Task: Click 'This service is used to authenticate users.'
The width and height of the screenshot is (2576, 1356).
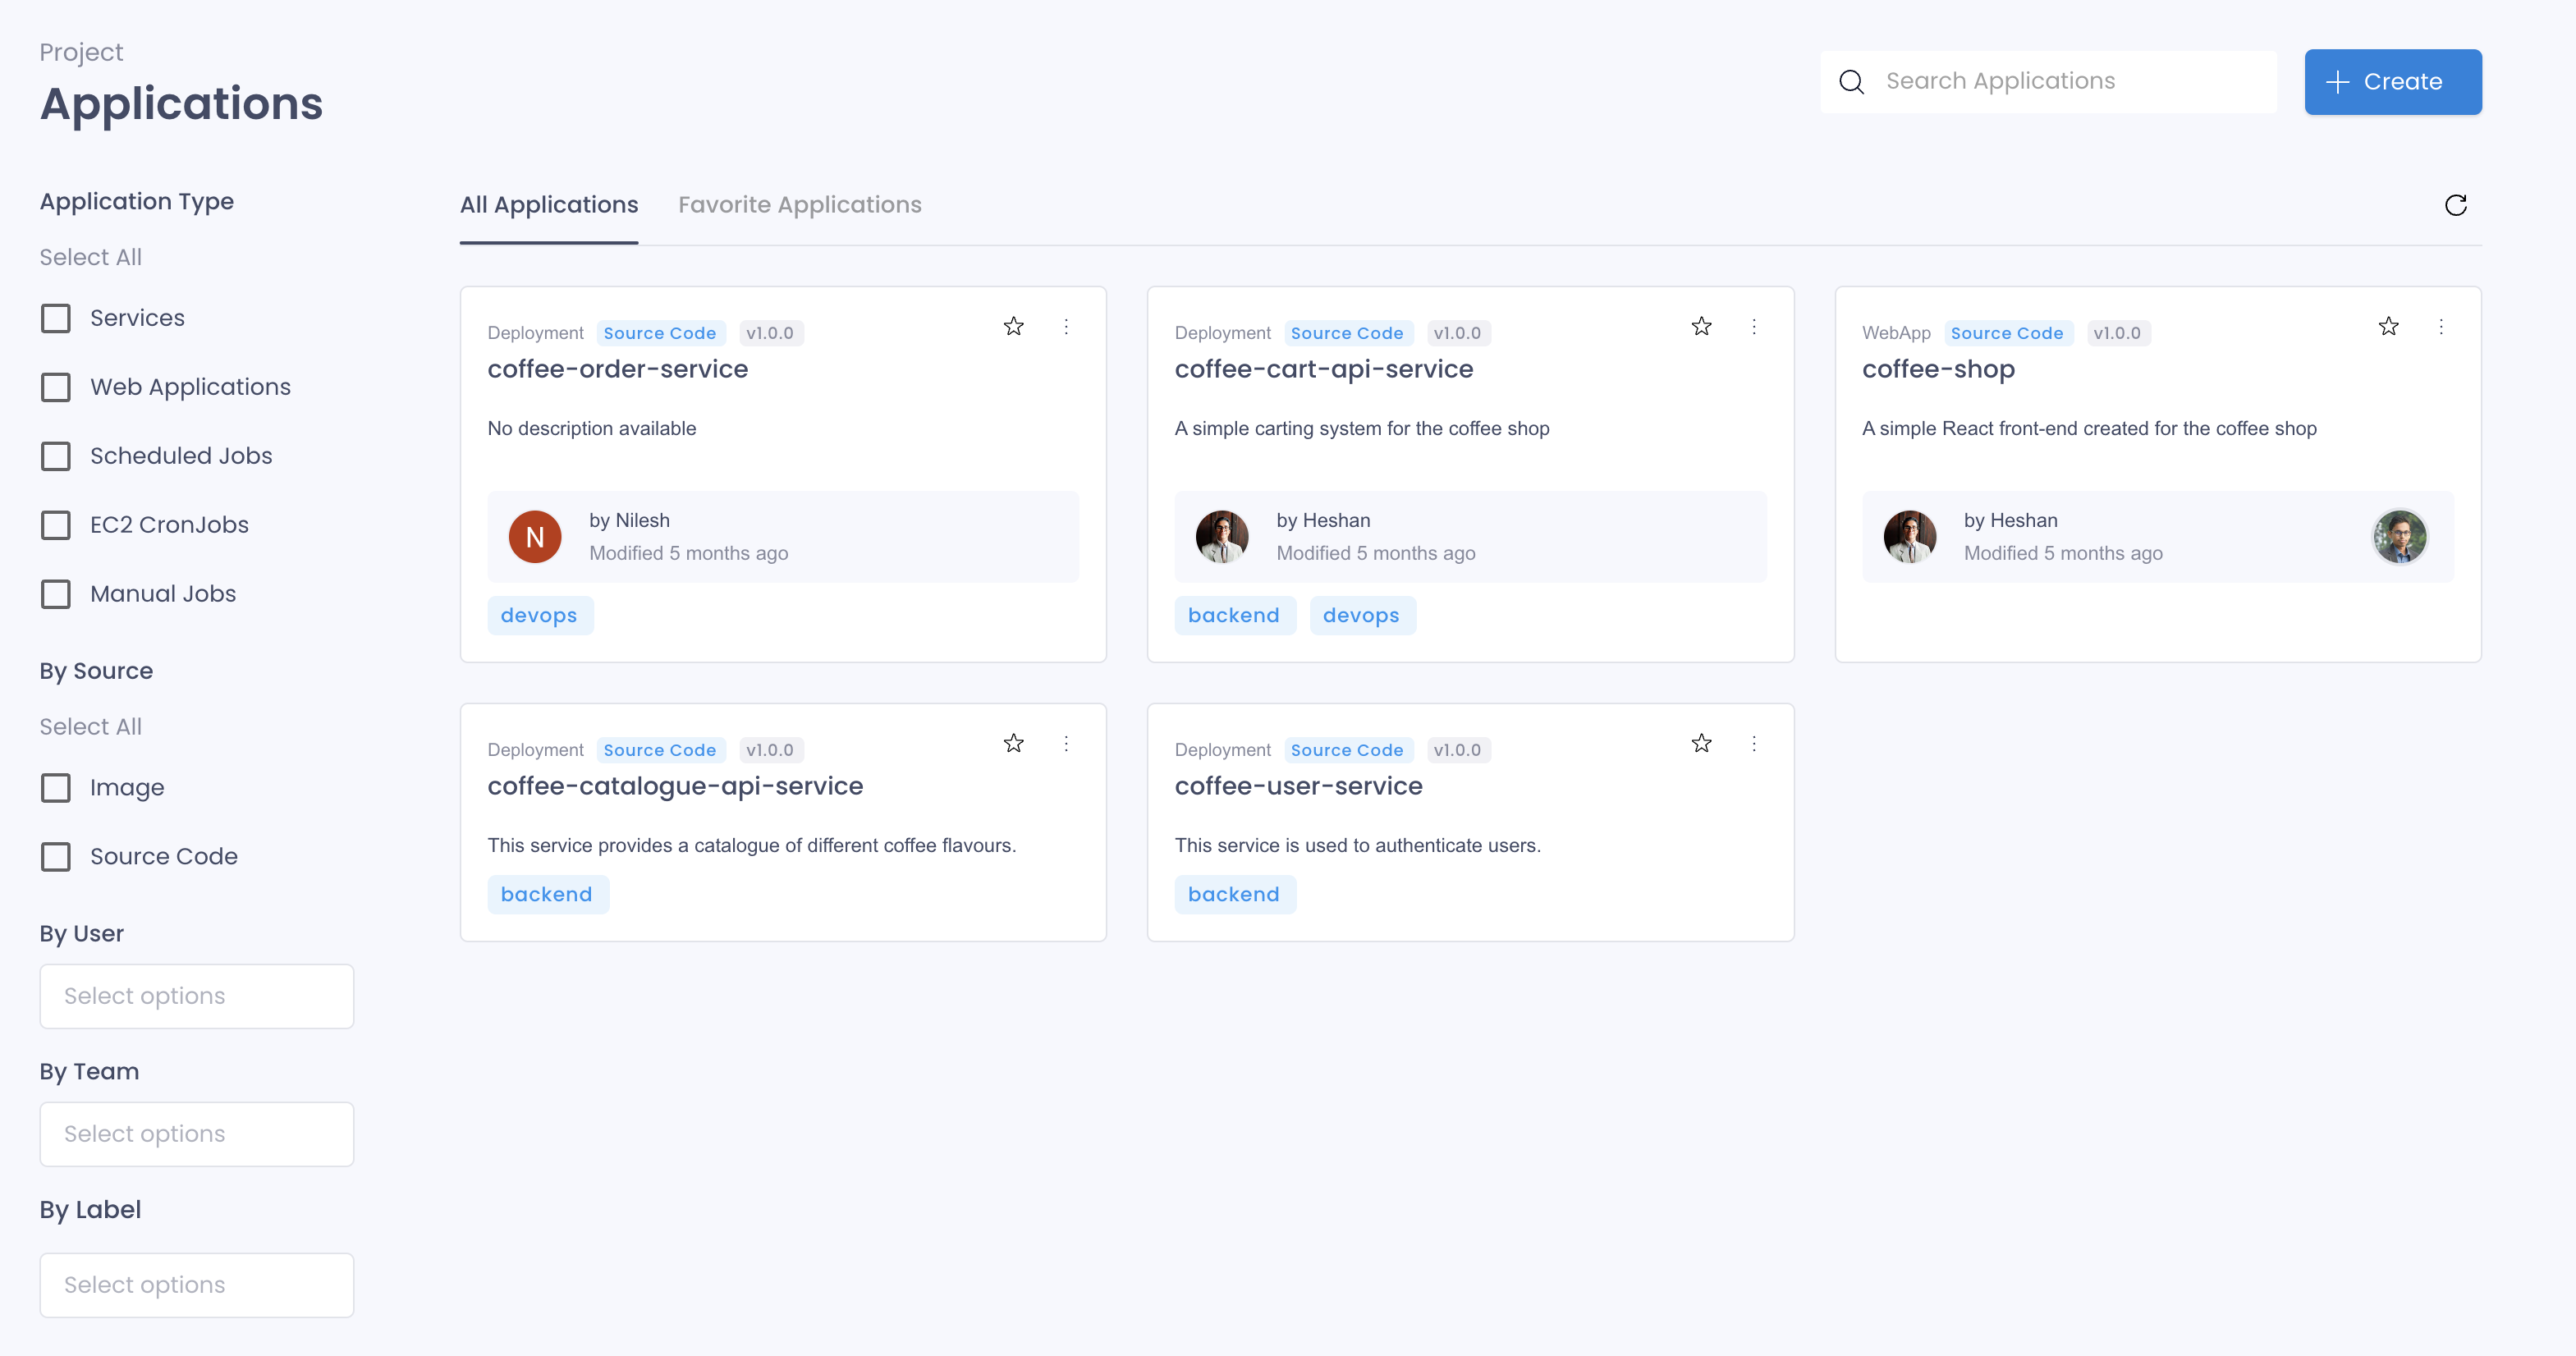Action: [x=1357, y=846]
